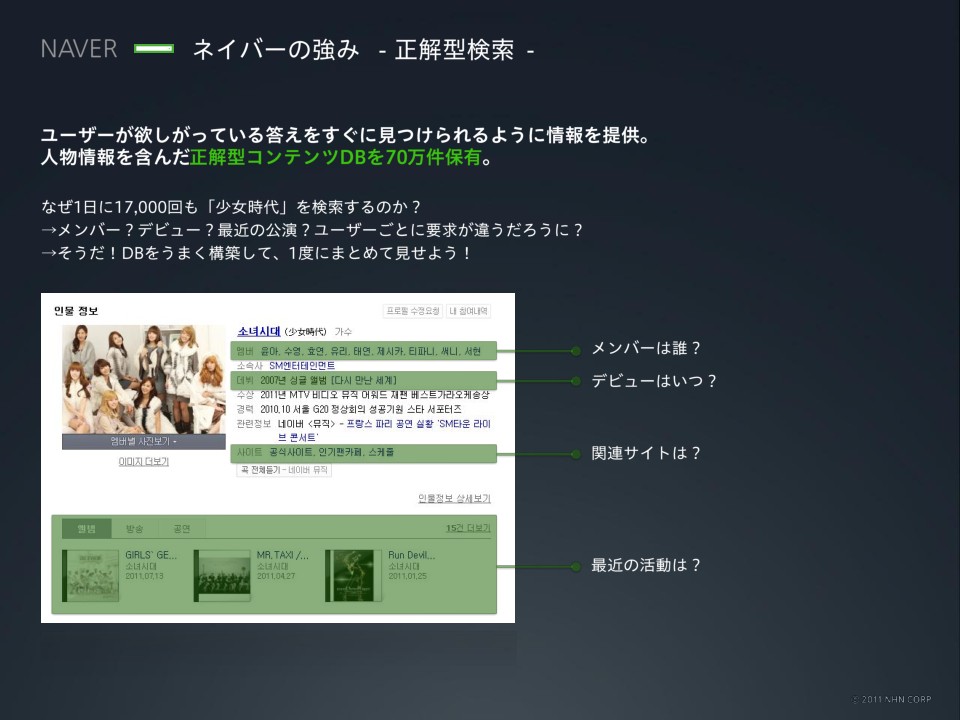Expand 멤버별 사진보기 bar under photo
This screenshot has width=960, height=720.
click(143, 441)
